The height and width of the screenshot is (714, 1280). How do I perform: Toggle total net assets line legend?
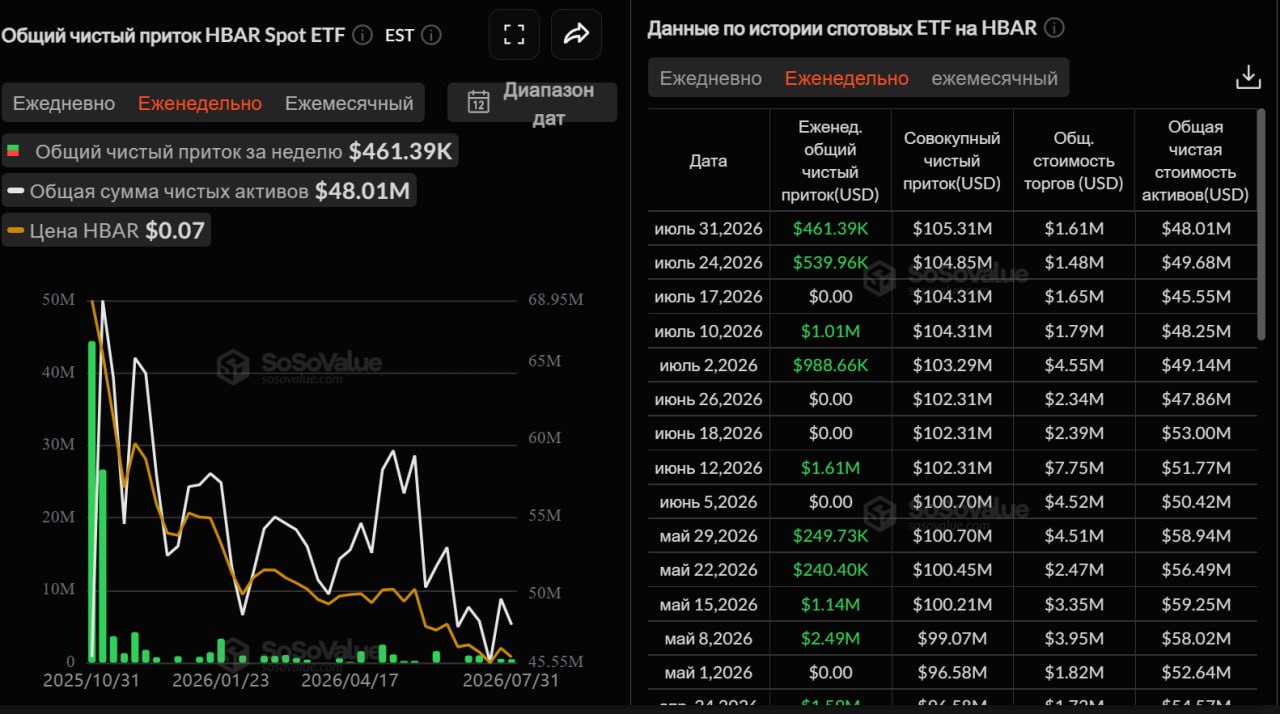click(209, 191)
